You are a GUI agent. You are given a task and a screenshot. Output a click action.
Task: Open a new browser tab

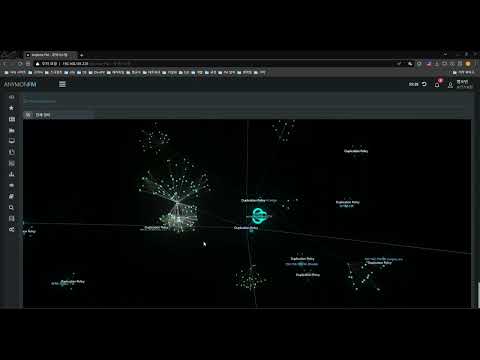pyautogui.click(x=81, y=55)
